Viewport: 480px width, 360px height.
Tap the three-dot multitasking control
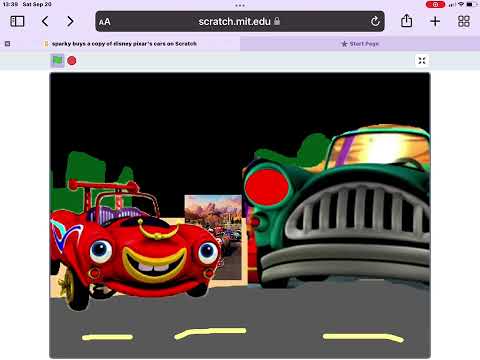(240, 5)
